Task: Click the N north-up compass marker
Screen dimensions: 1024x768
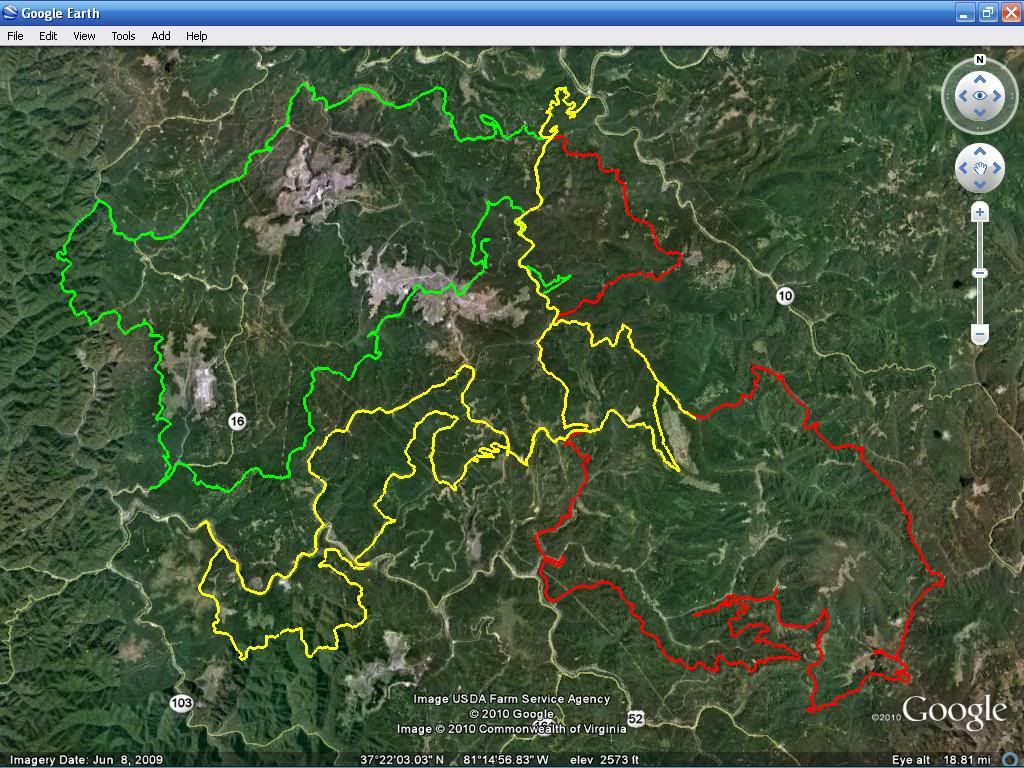Action: pos(980,59)
